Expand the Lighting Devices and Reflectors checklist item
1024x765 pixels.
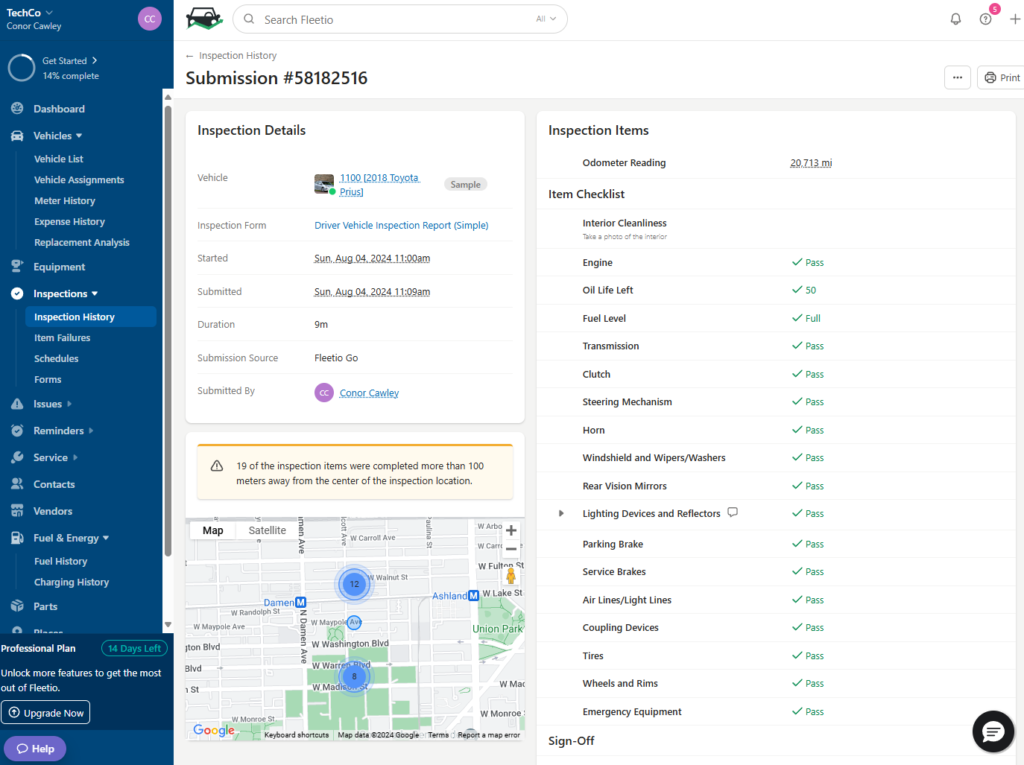click(560, 513)
